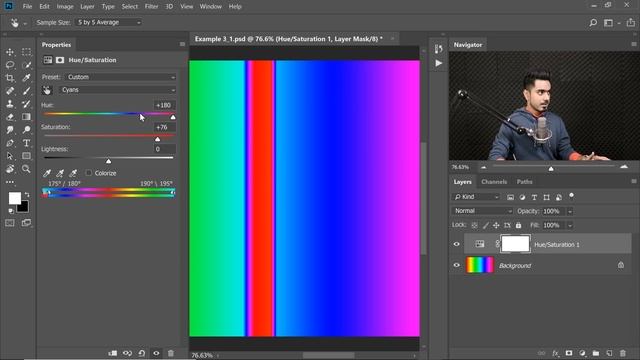Viewport: 640px width, 360px height.
Task: Click the add to sample eyedropper
Action: click(x=60, y=173)
